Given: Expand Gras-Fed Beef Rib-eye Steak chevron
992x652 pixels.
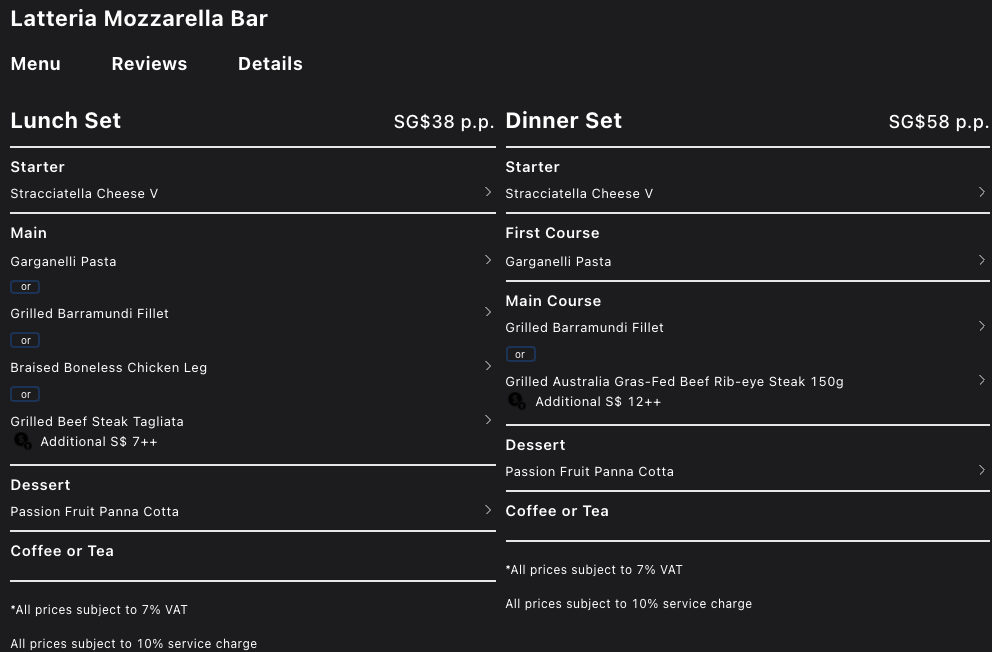Looking at the screenshot, I should coord(982,380).
